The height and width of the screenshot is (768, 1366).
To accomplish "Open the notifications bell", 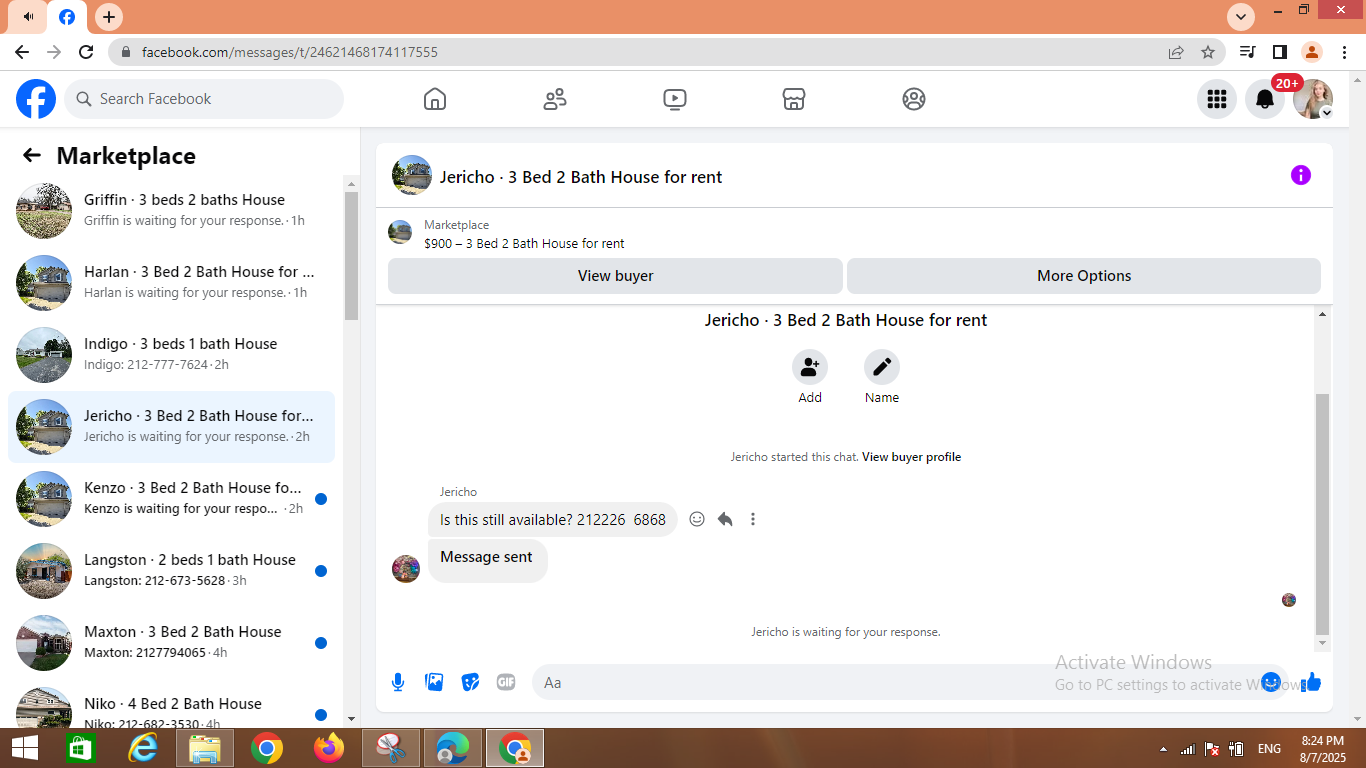I will pos(1265,99).
